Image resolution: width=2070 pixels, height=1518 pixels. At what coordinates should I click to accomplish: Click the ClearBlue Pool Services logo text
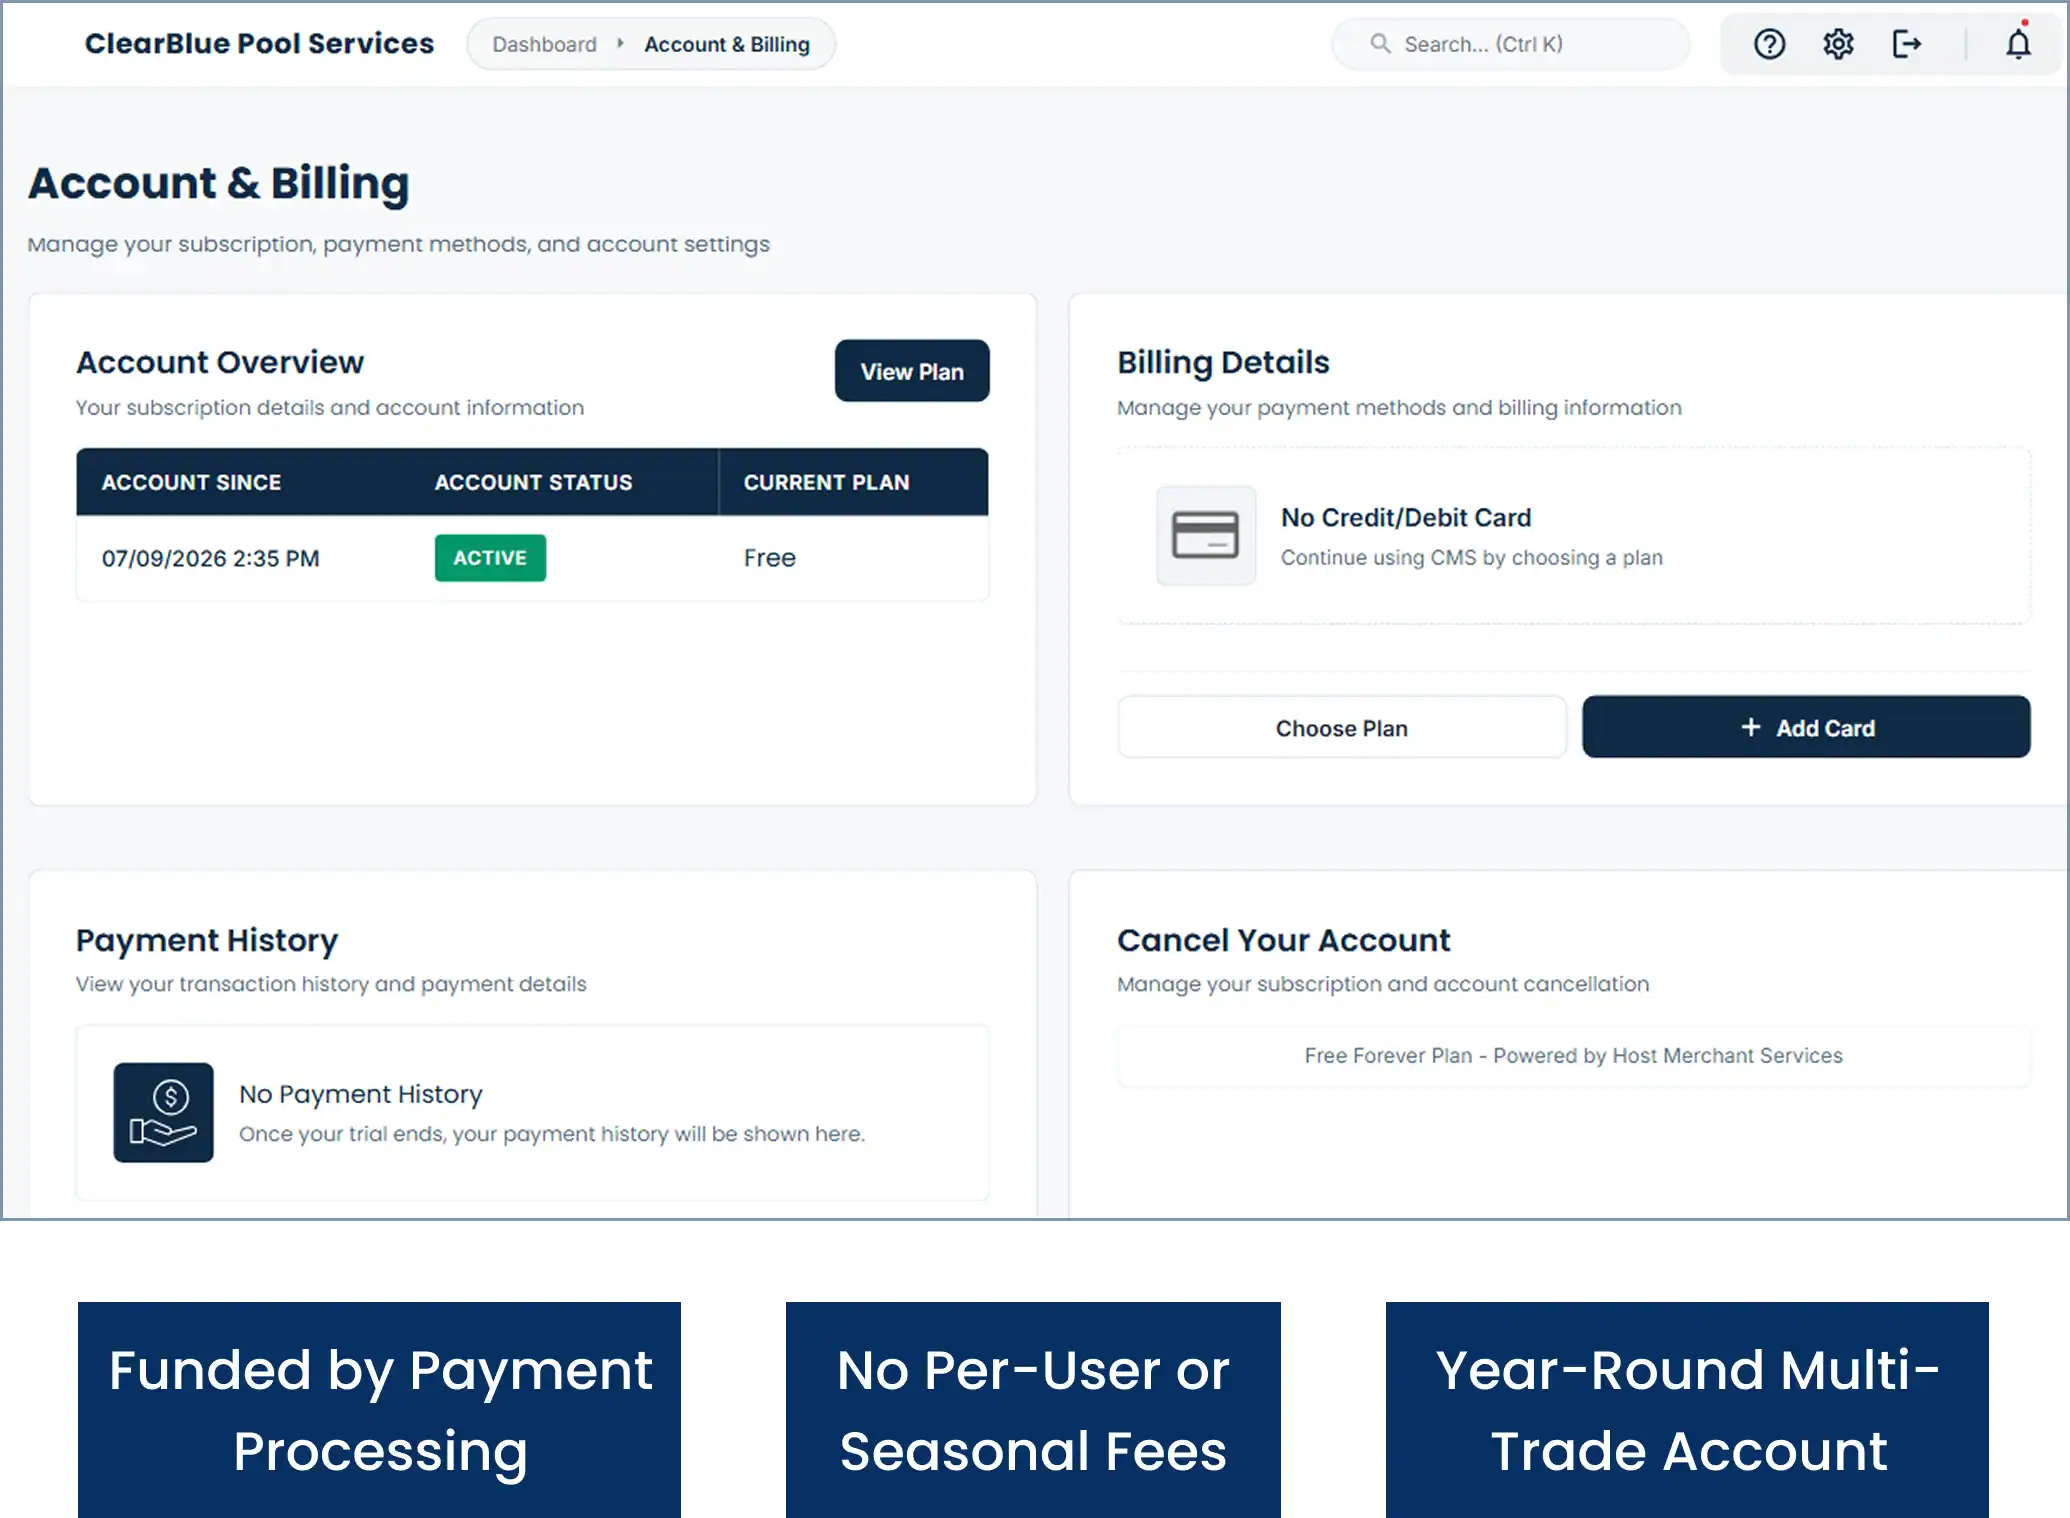click(x=259, y=43)
